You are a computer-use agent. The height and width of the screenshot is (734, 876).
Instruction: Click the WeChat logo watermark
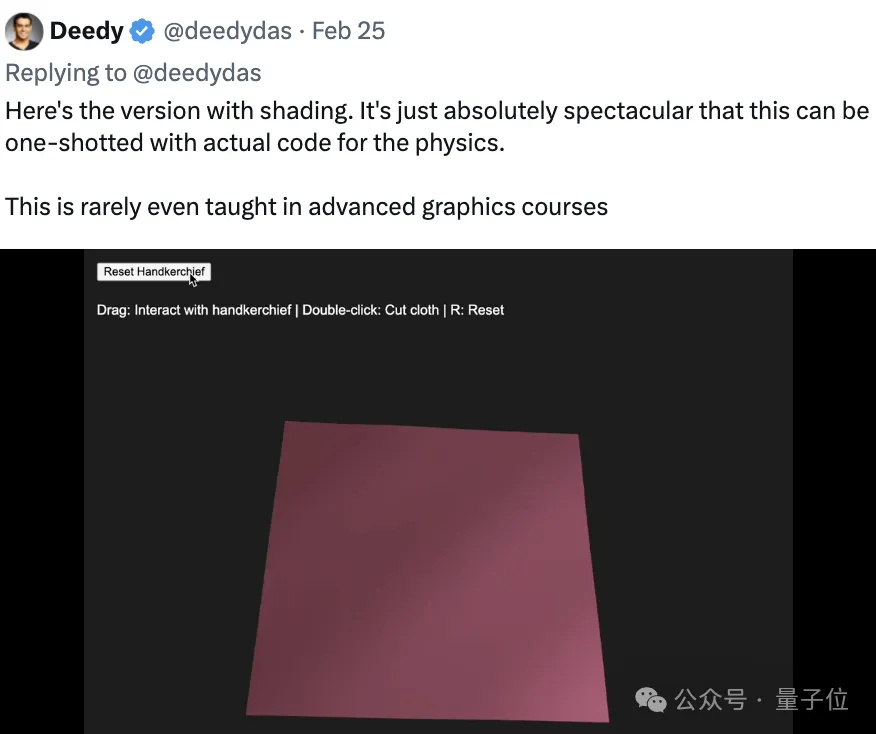[x=651, y=700]
